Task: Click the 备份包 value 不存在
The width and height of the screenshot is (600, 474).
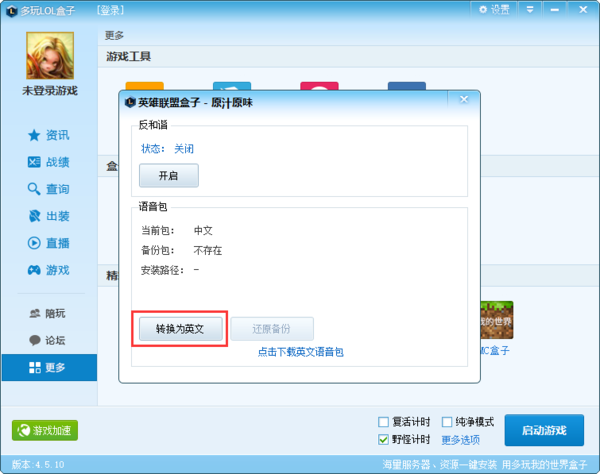Action: 208,250
